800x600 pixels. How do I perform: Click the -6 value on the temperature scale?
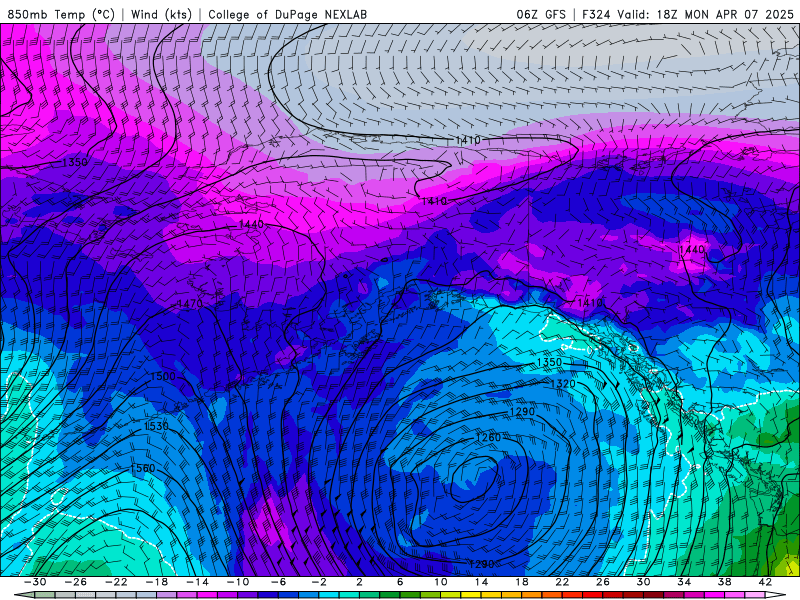(x=278, y=582)
